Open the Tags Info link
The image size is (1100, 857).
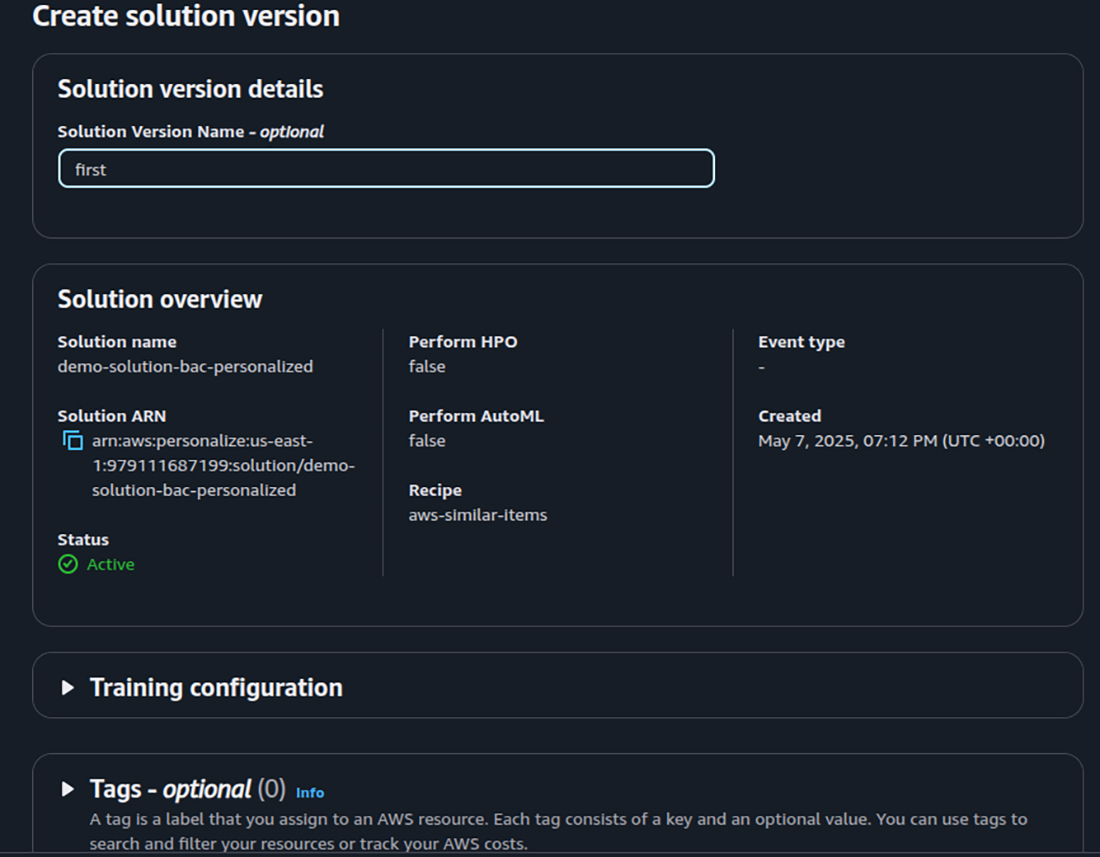(309, 792)
